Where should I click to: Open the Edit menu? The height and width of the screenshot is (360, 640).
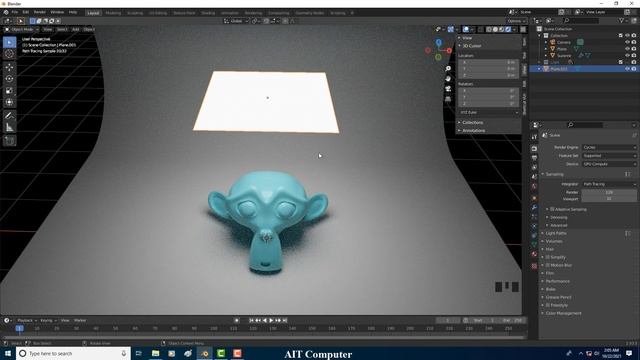[x=26, y=12]
